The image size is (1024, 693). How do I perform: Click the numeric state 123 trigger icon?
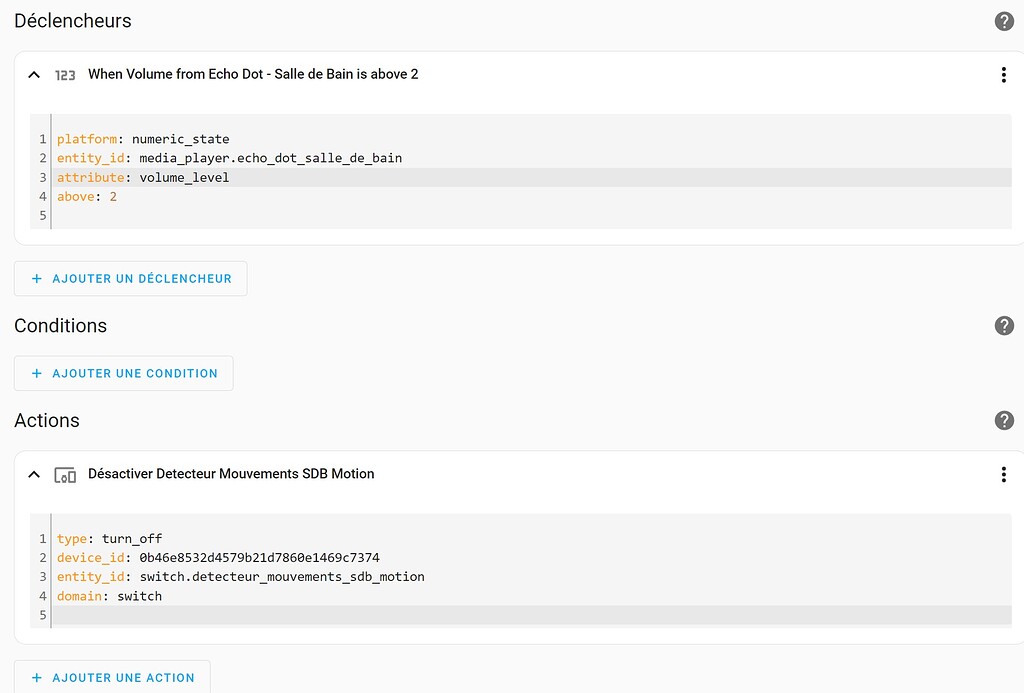[65, 75]
